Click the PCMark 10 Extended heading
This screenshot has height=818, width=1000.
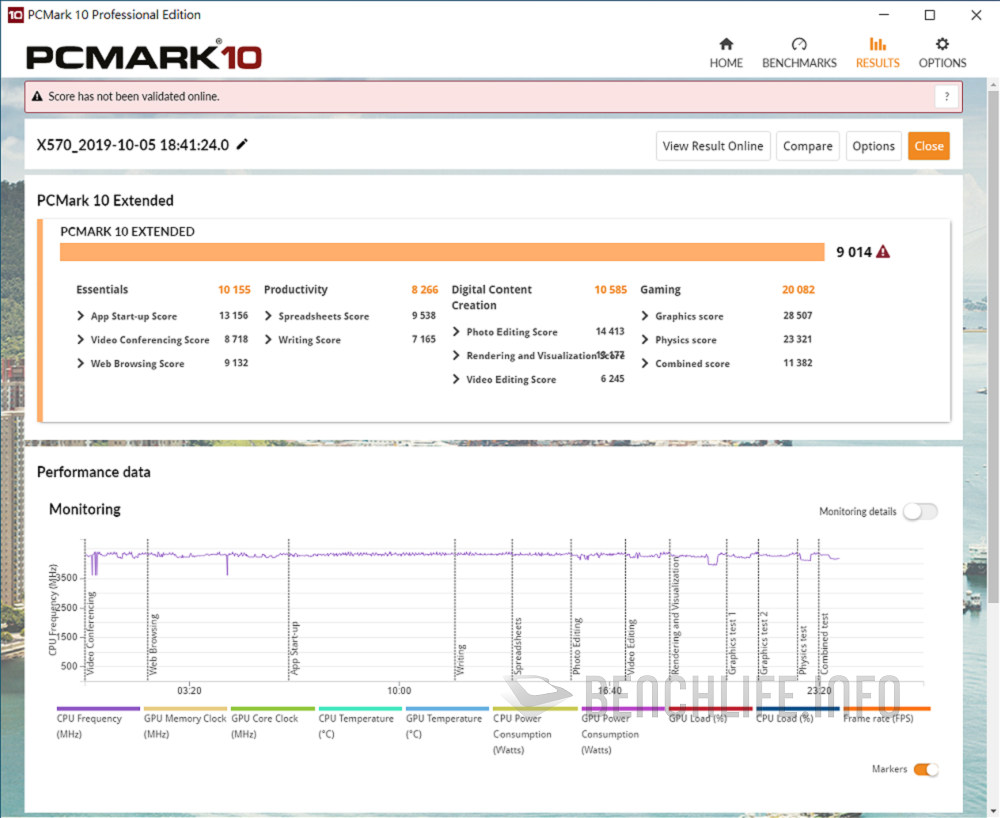pos(105,200)
